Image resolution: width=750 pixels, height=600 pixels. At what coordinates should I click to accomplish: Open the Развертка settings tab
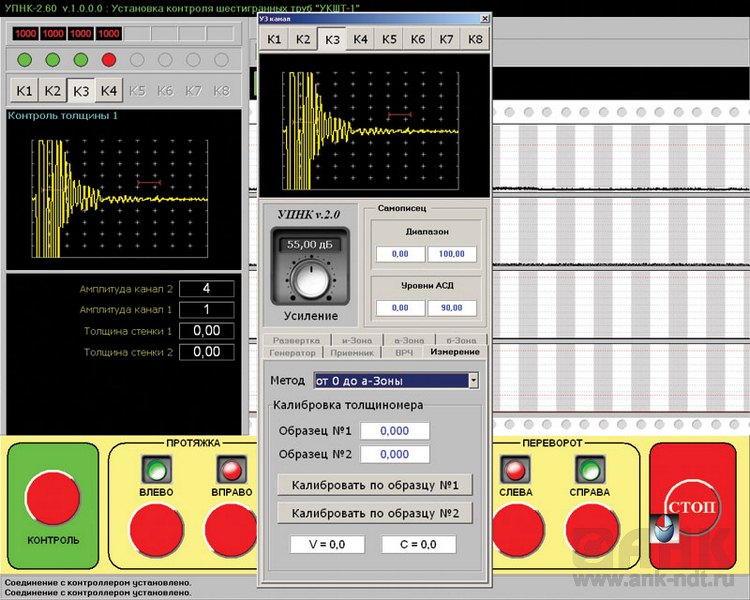point(297,341)
